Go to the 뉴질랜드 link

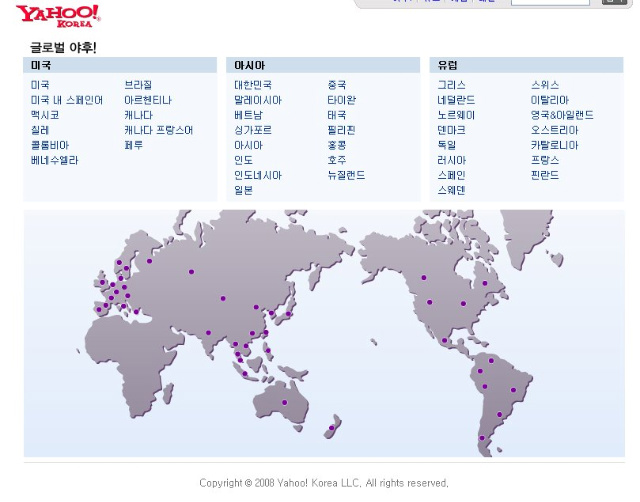[x=346, y=175]
